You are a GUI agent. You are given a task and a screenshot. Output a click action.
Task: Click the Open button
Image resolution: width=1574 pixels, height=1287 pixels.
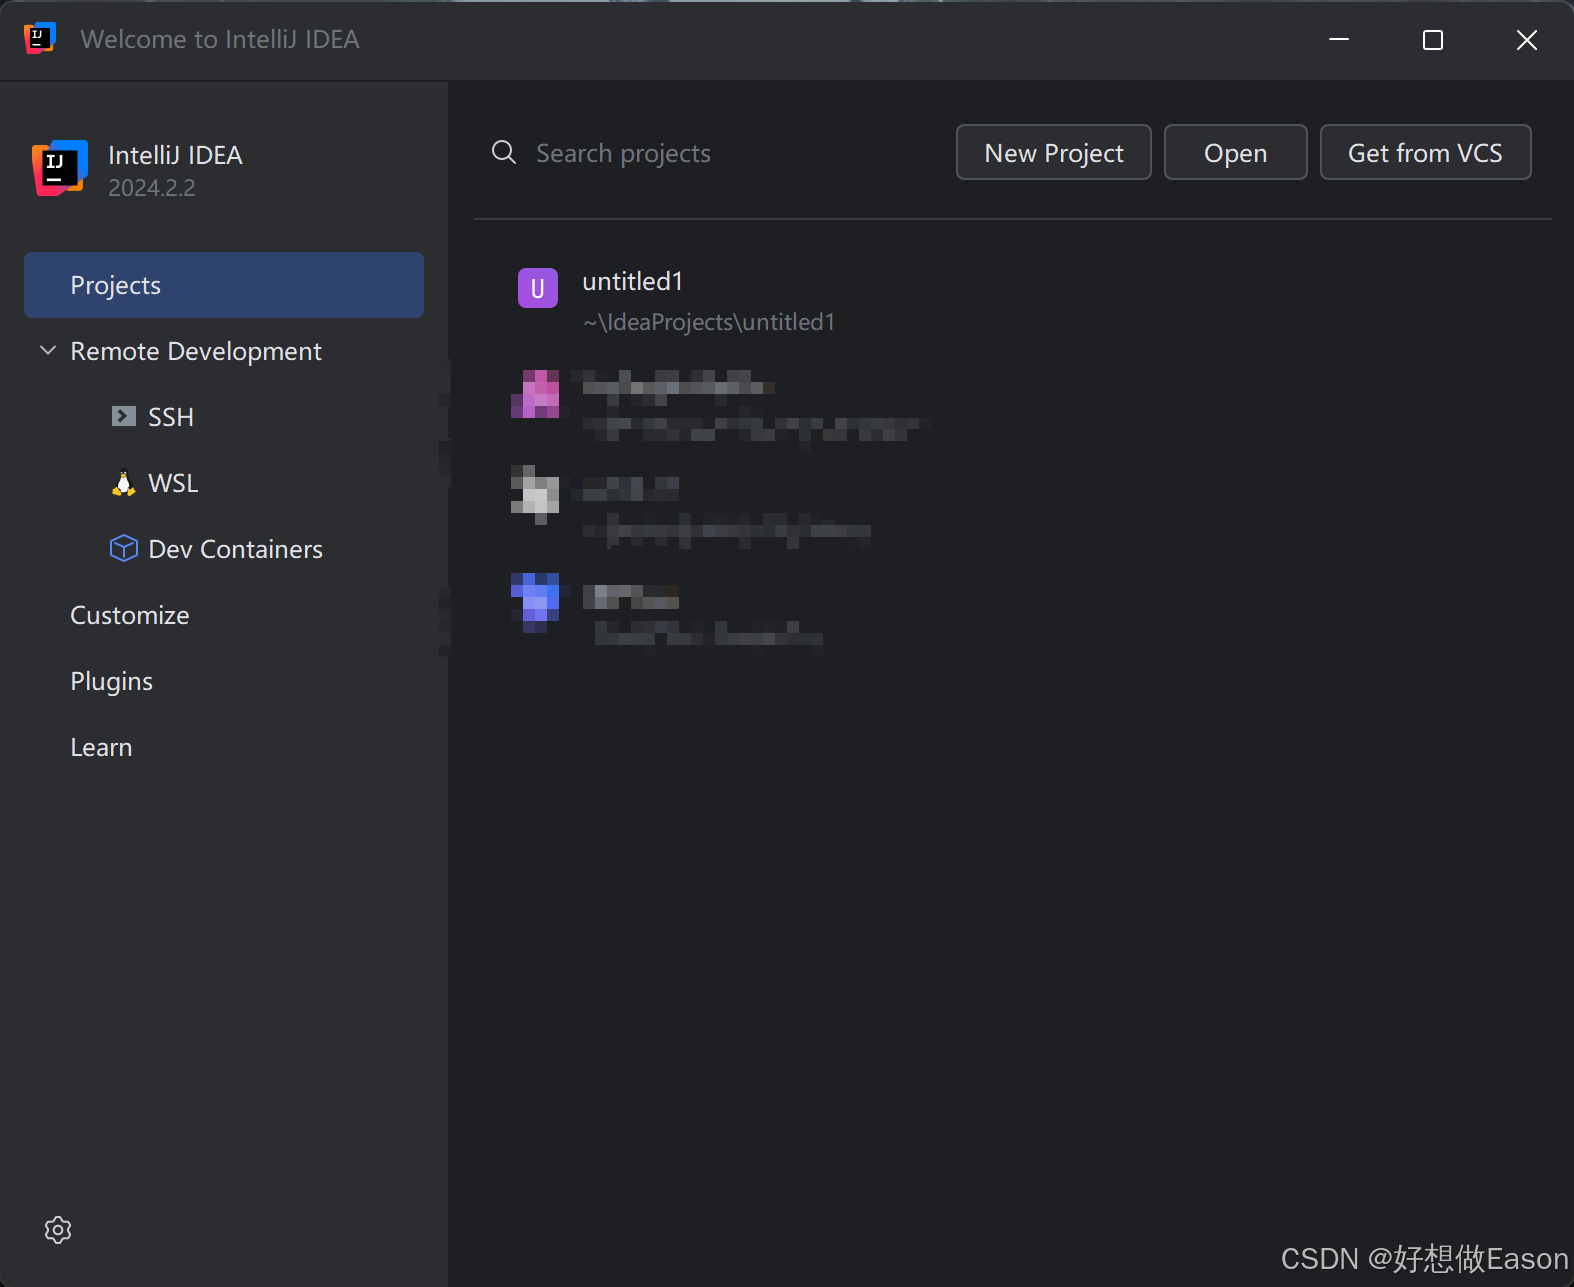coord(1236,152)
